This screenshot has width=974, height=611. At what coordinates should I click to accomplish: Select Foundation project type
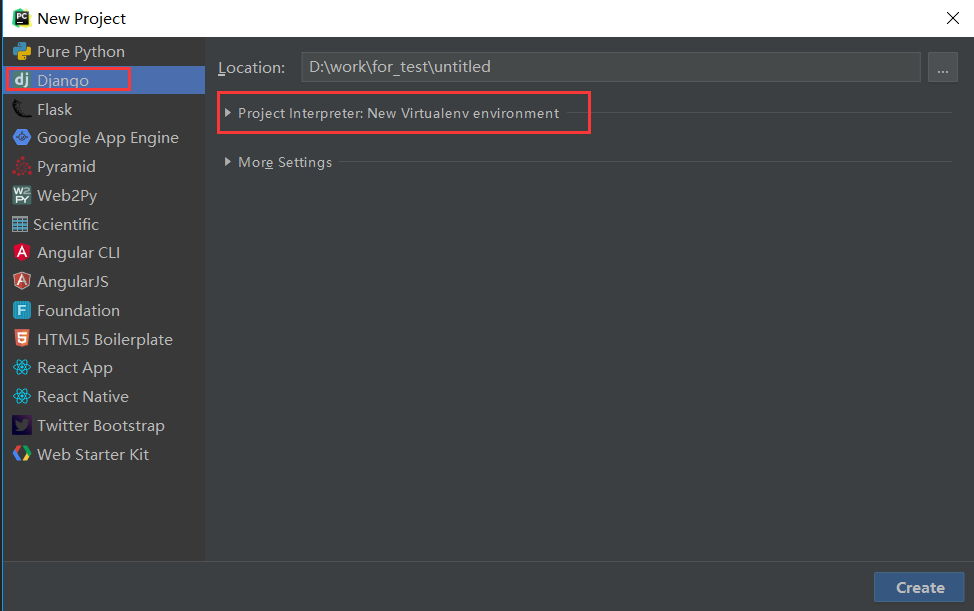(78, 311)
